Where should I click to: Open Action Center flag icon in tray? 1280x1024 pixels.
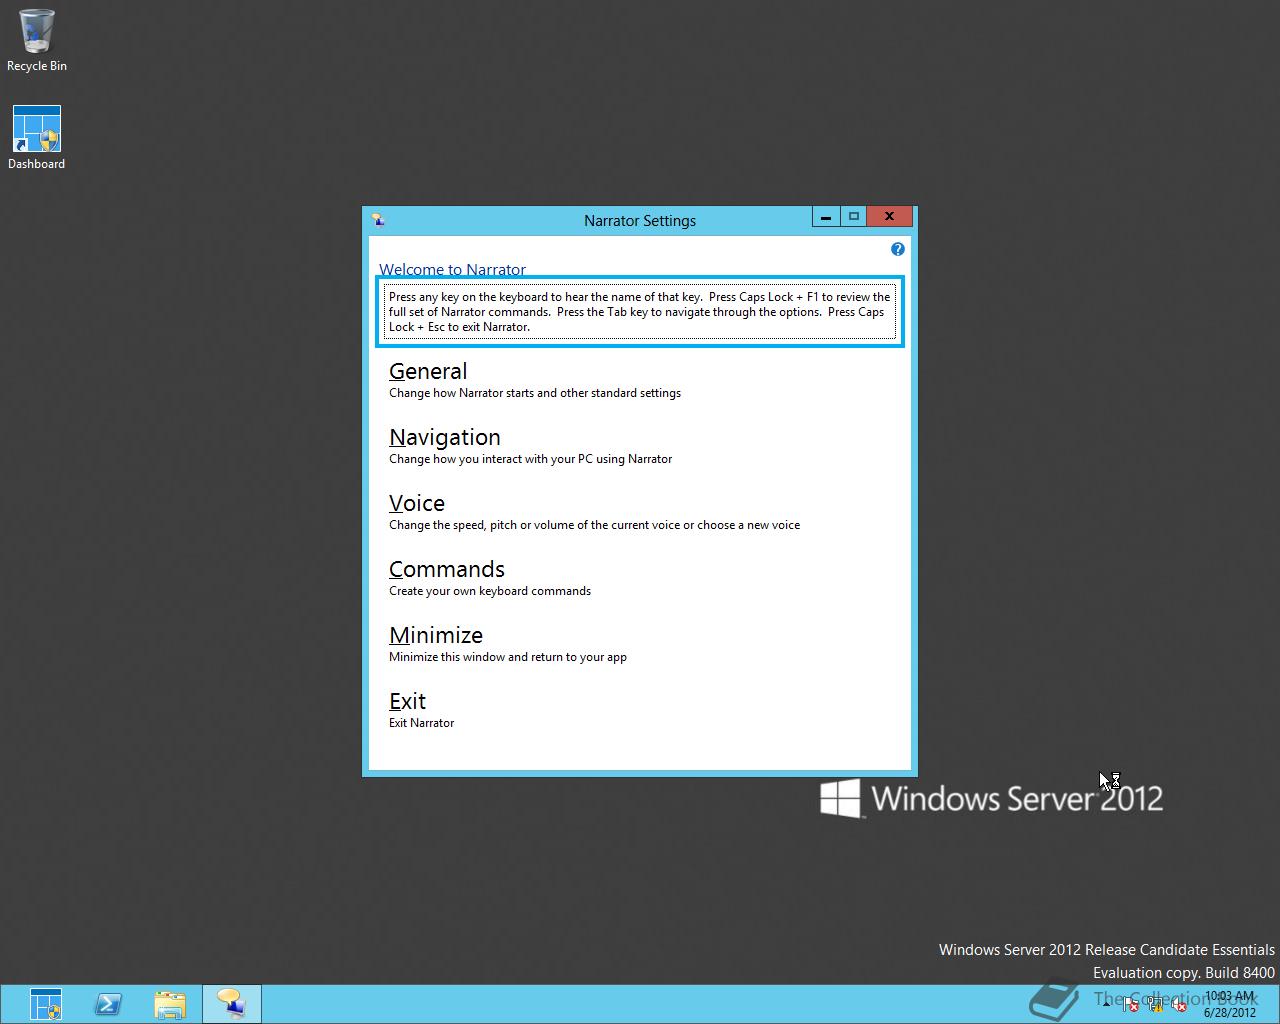coord(1130,1005)
